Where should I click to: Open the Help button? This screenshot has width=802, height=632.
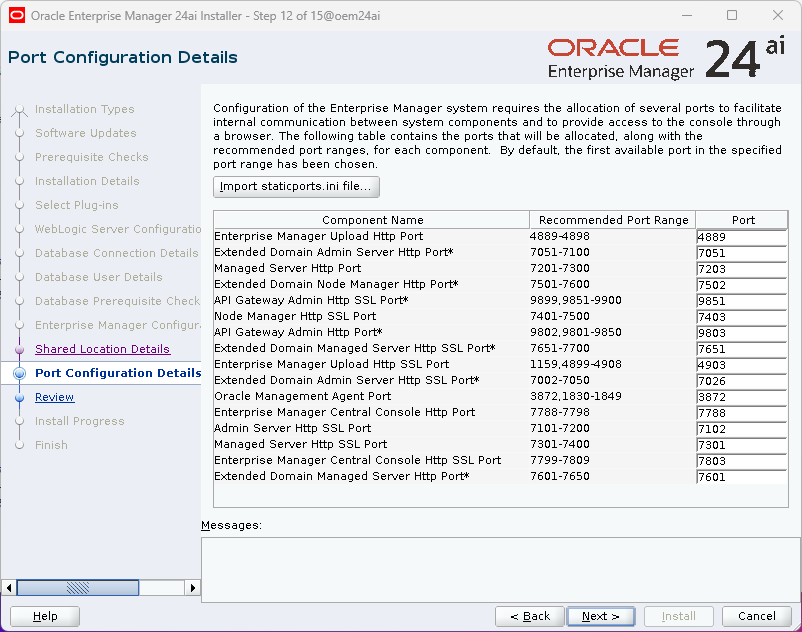[46, 616]
